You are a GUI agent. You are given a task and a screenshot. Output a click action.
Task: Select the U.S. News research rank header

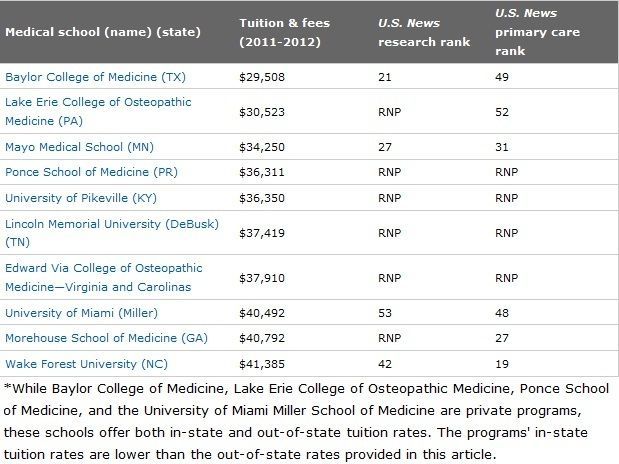pos(424,30)
